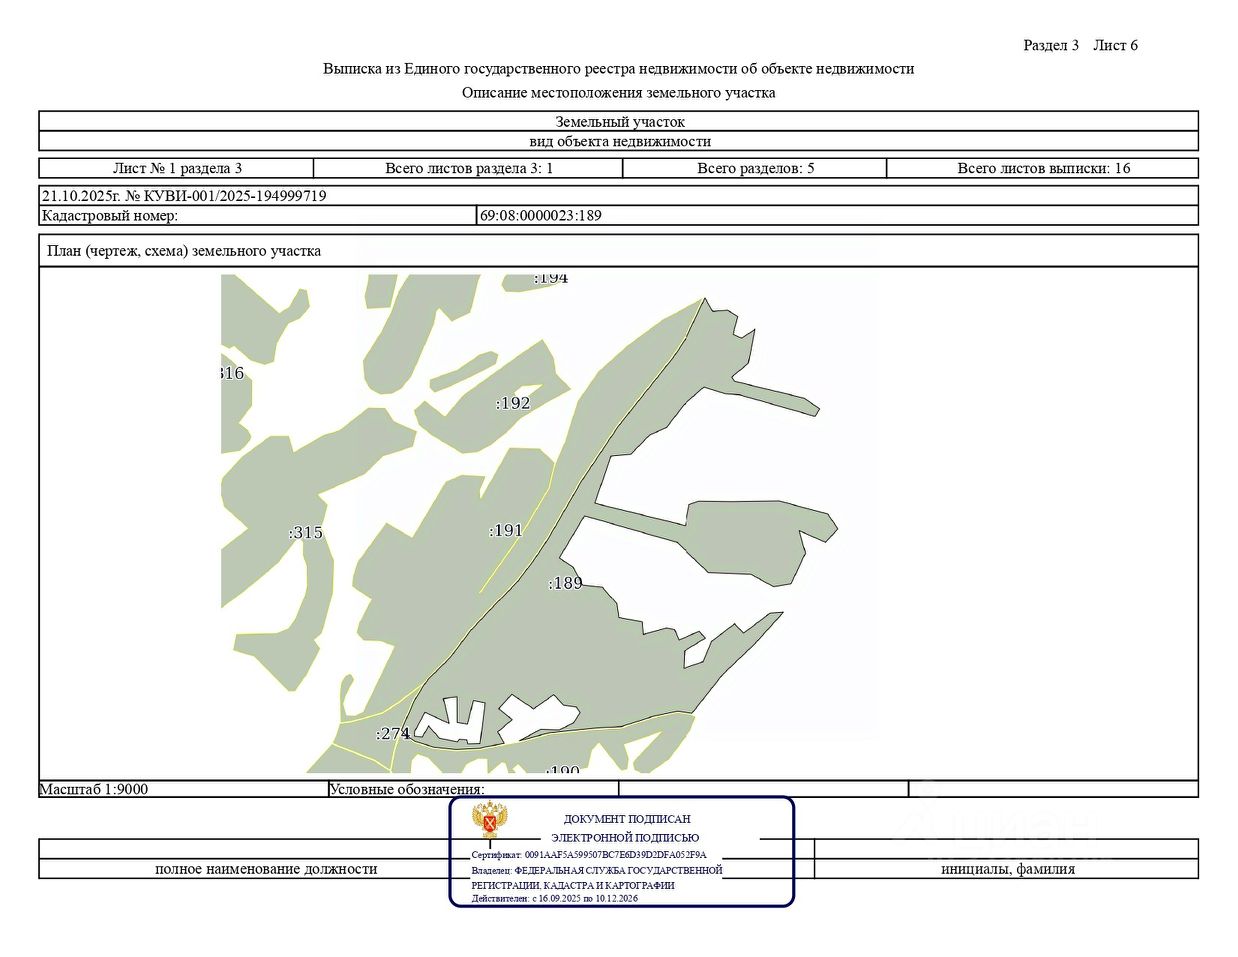Viewport: 1238px width, 957px height.
Task: Click the Лист № 1 раздела 3 cell
Action: coord(177,168)
